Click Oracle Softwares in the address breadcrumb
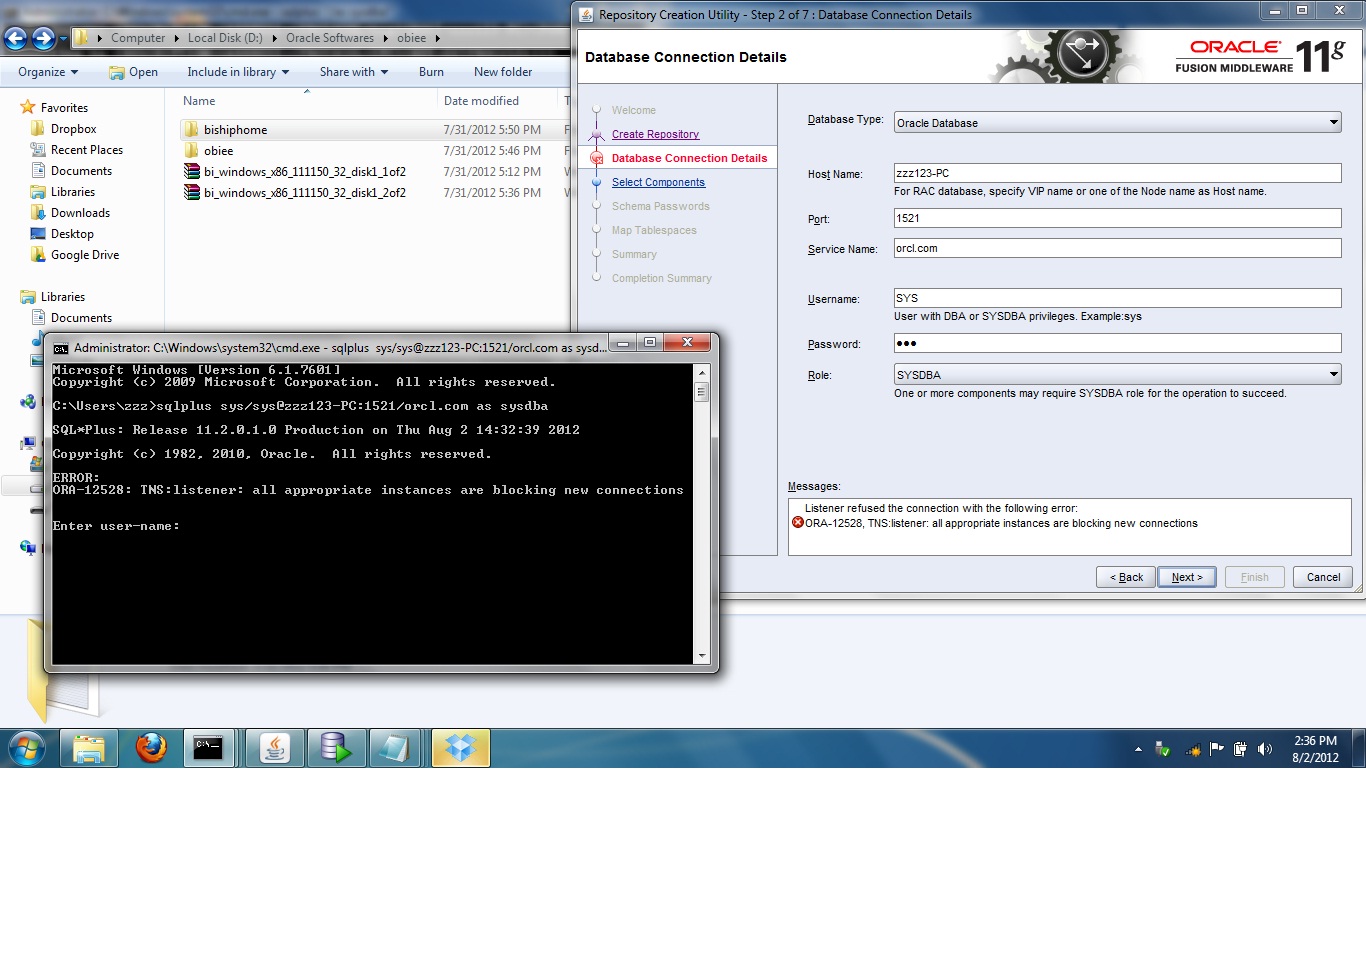 click(330, 38)
